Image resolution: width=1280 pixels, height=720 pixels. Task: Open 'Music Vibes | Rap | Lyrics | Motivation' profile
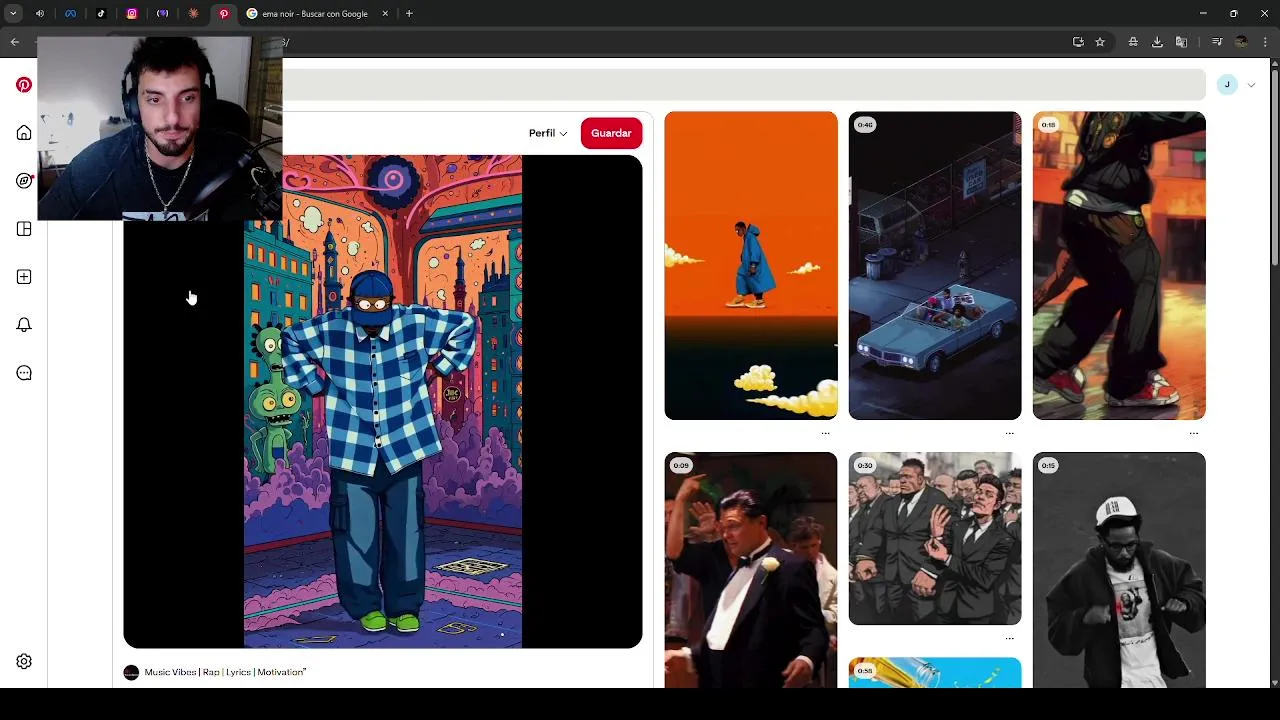point(225,672)
